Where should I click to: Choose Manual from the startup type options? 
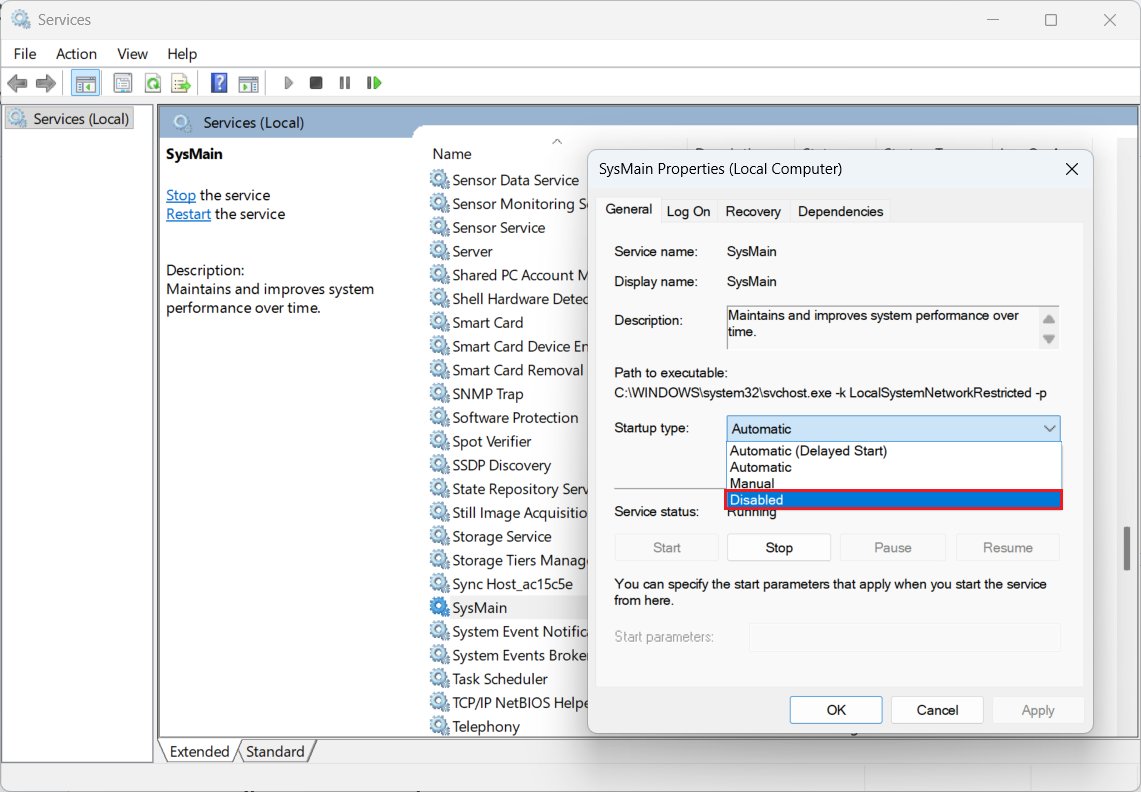pyautogui.click(x=752, y=483)
